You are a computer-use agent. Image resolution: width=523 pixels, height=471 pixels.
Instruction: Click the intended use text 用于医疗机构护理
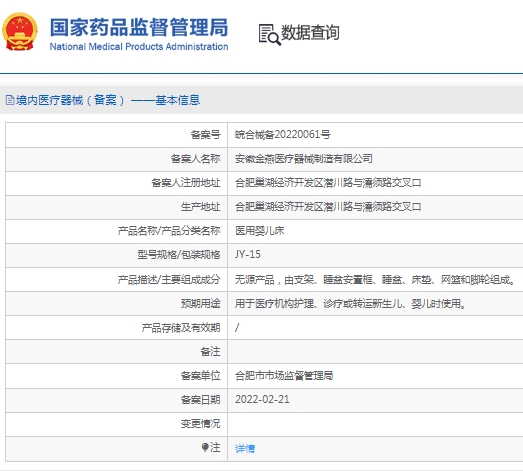tap(350, 304)
